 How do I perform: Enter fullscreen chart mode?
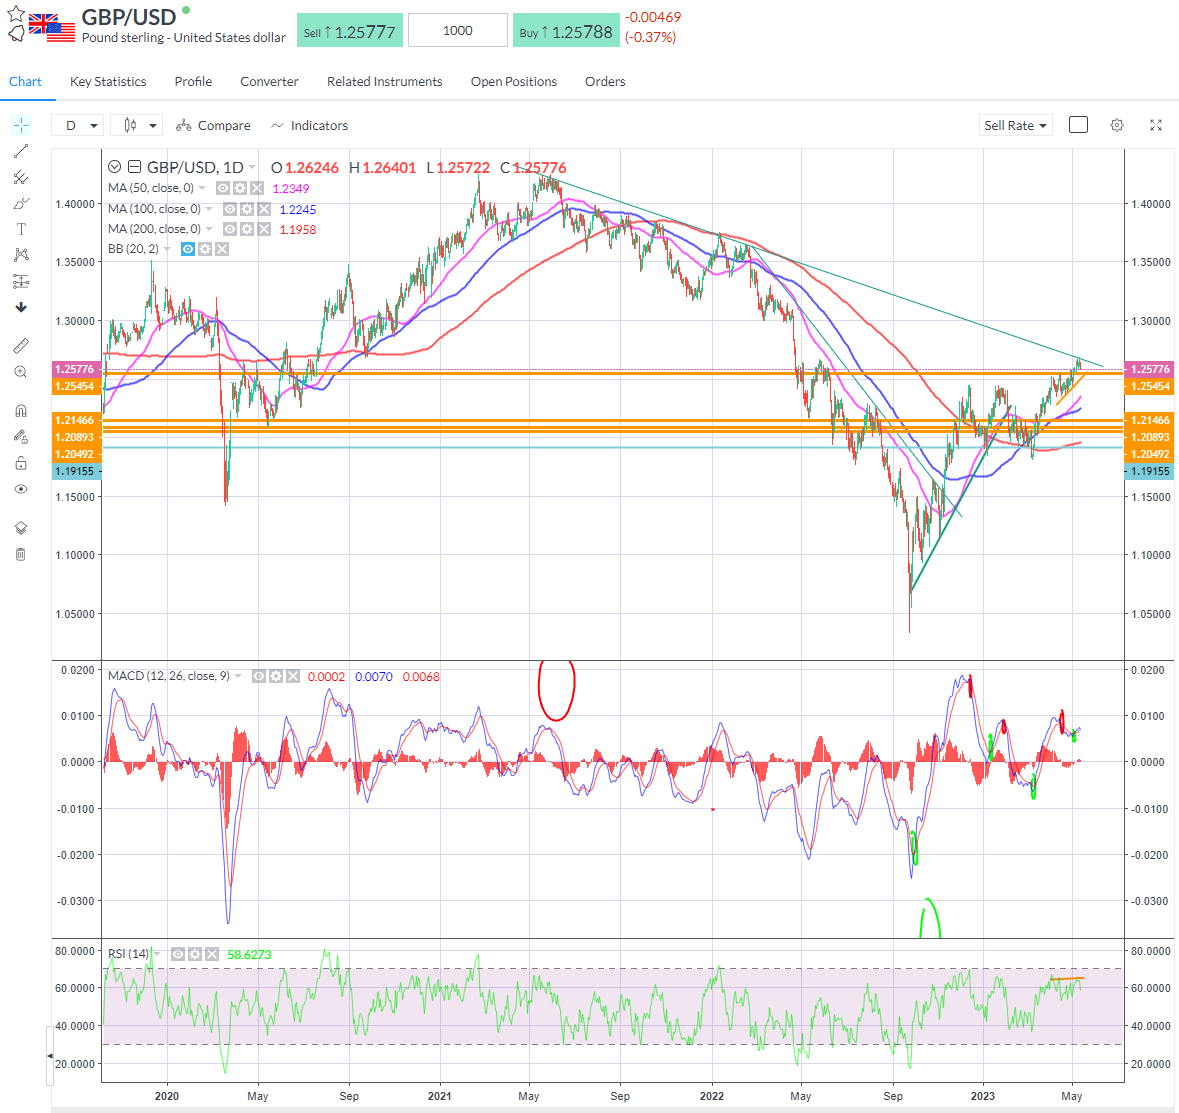tap(1156, 125)
